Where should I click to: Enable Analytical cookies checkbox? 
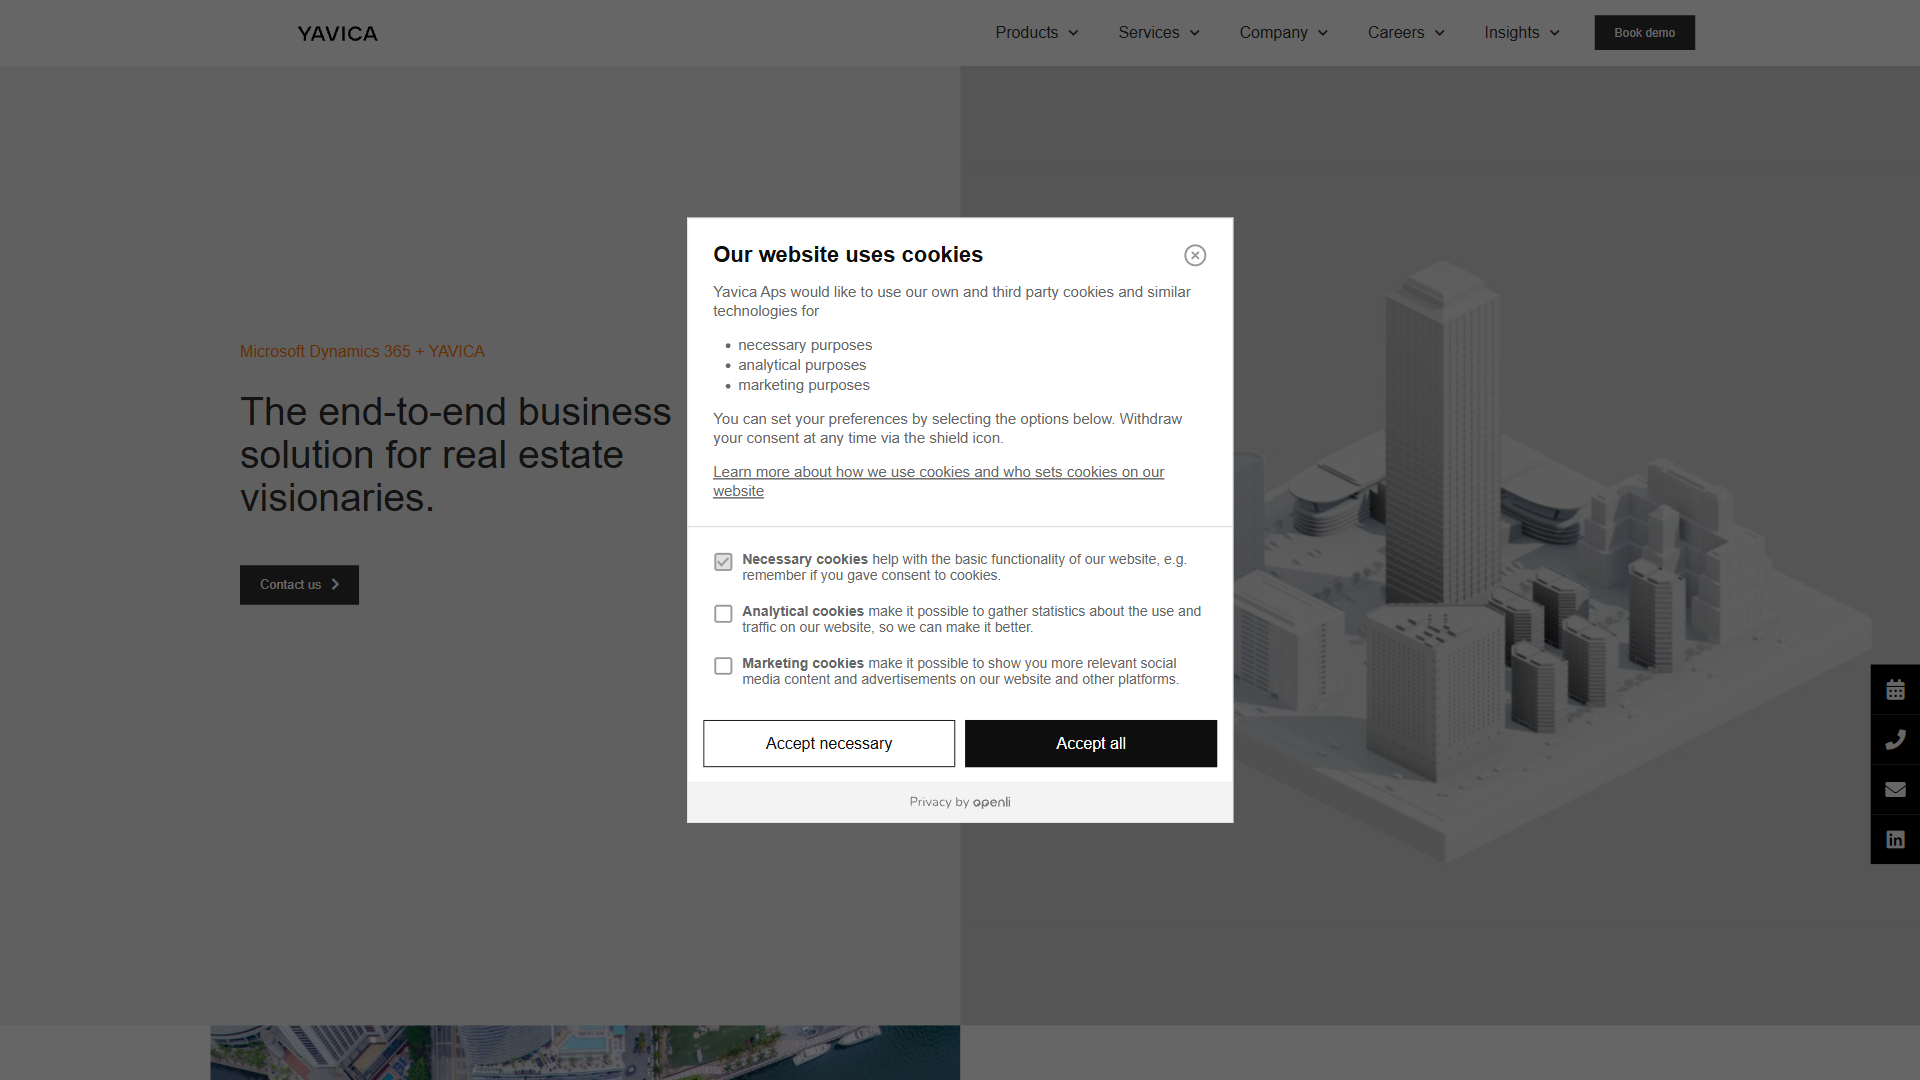(723, 613)
